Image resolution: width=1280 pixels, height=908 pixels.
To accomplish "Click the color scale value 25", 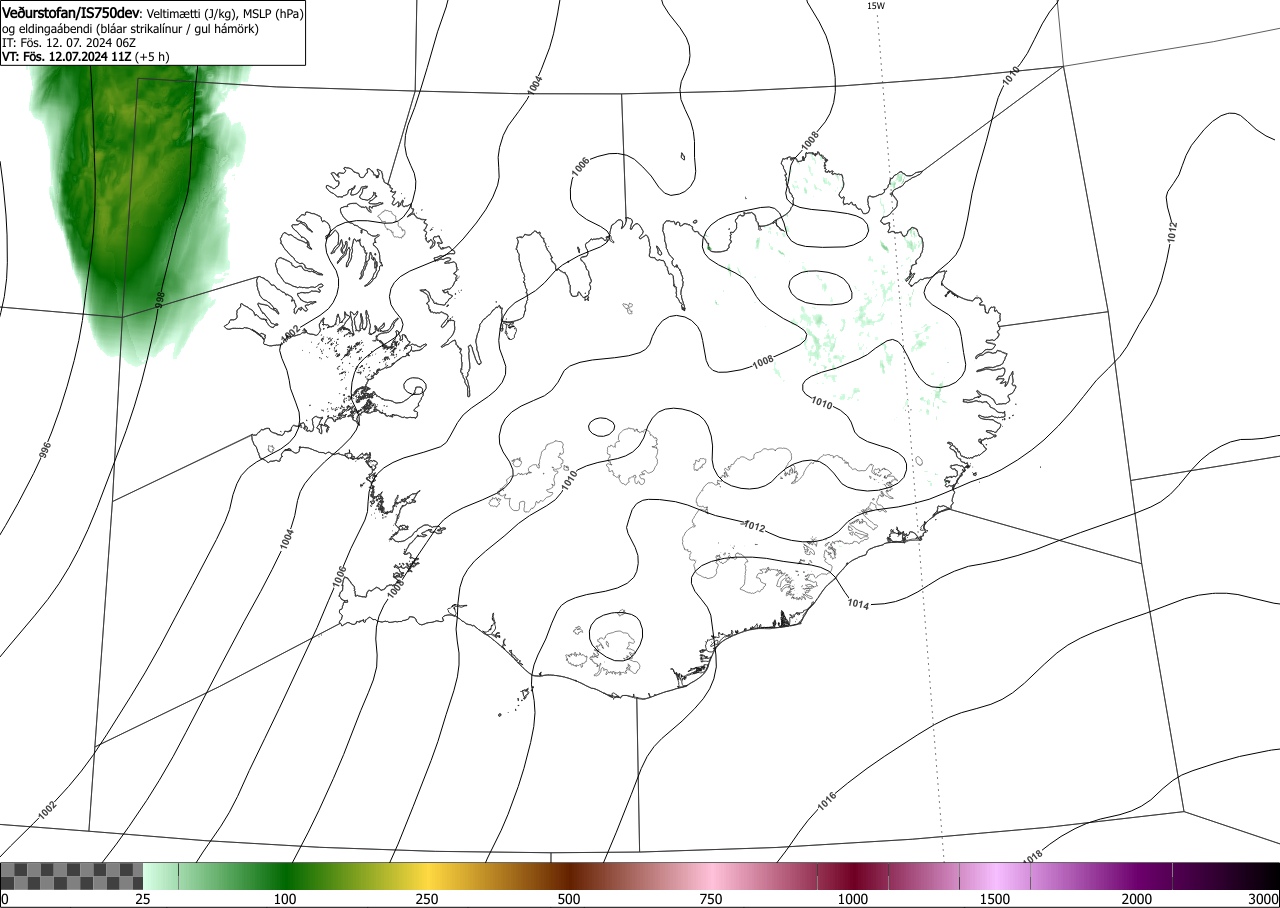I will click(x=143, y=899).
